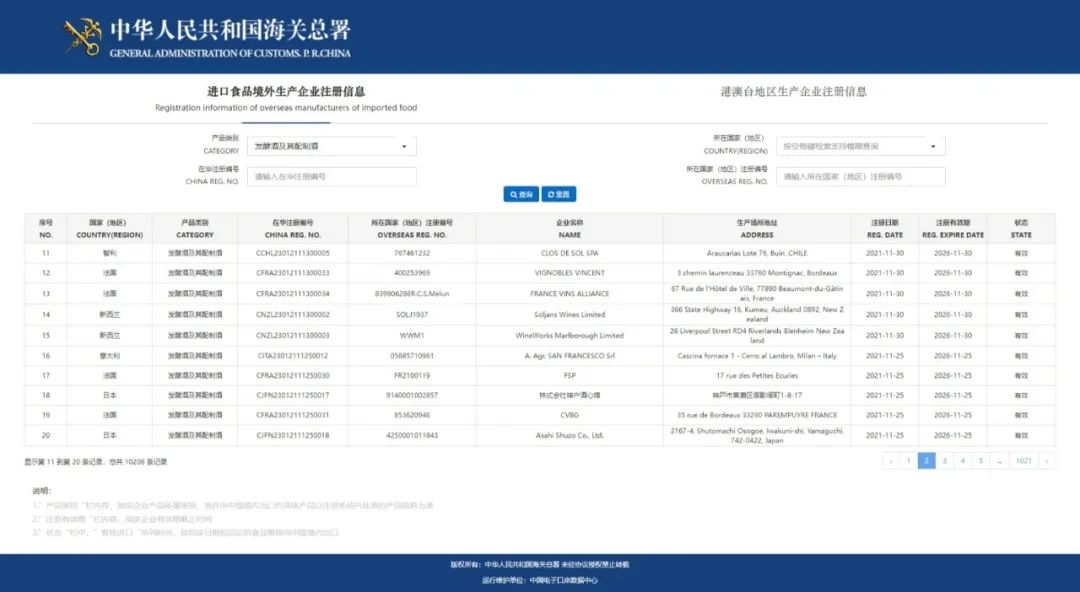The width and height of the screenshot is (1080, 592).
Task: Click the caret icon on the CATEGORY dropdown
Action: point(406,145)
